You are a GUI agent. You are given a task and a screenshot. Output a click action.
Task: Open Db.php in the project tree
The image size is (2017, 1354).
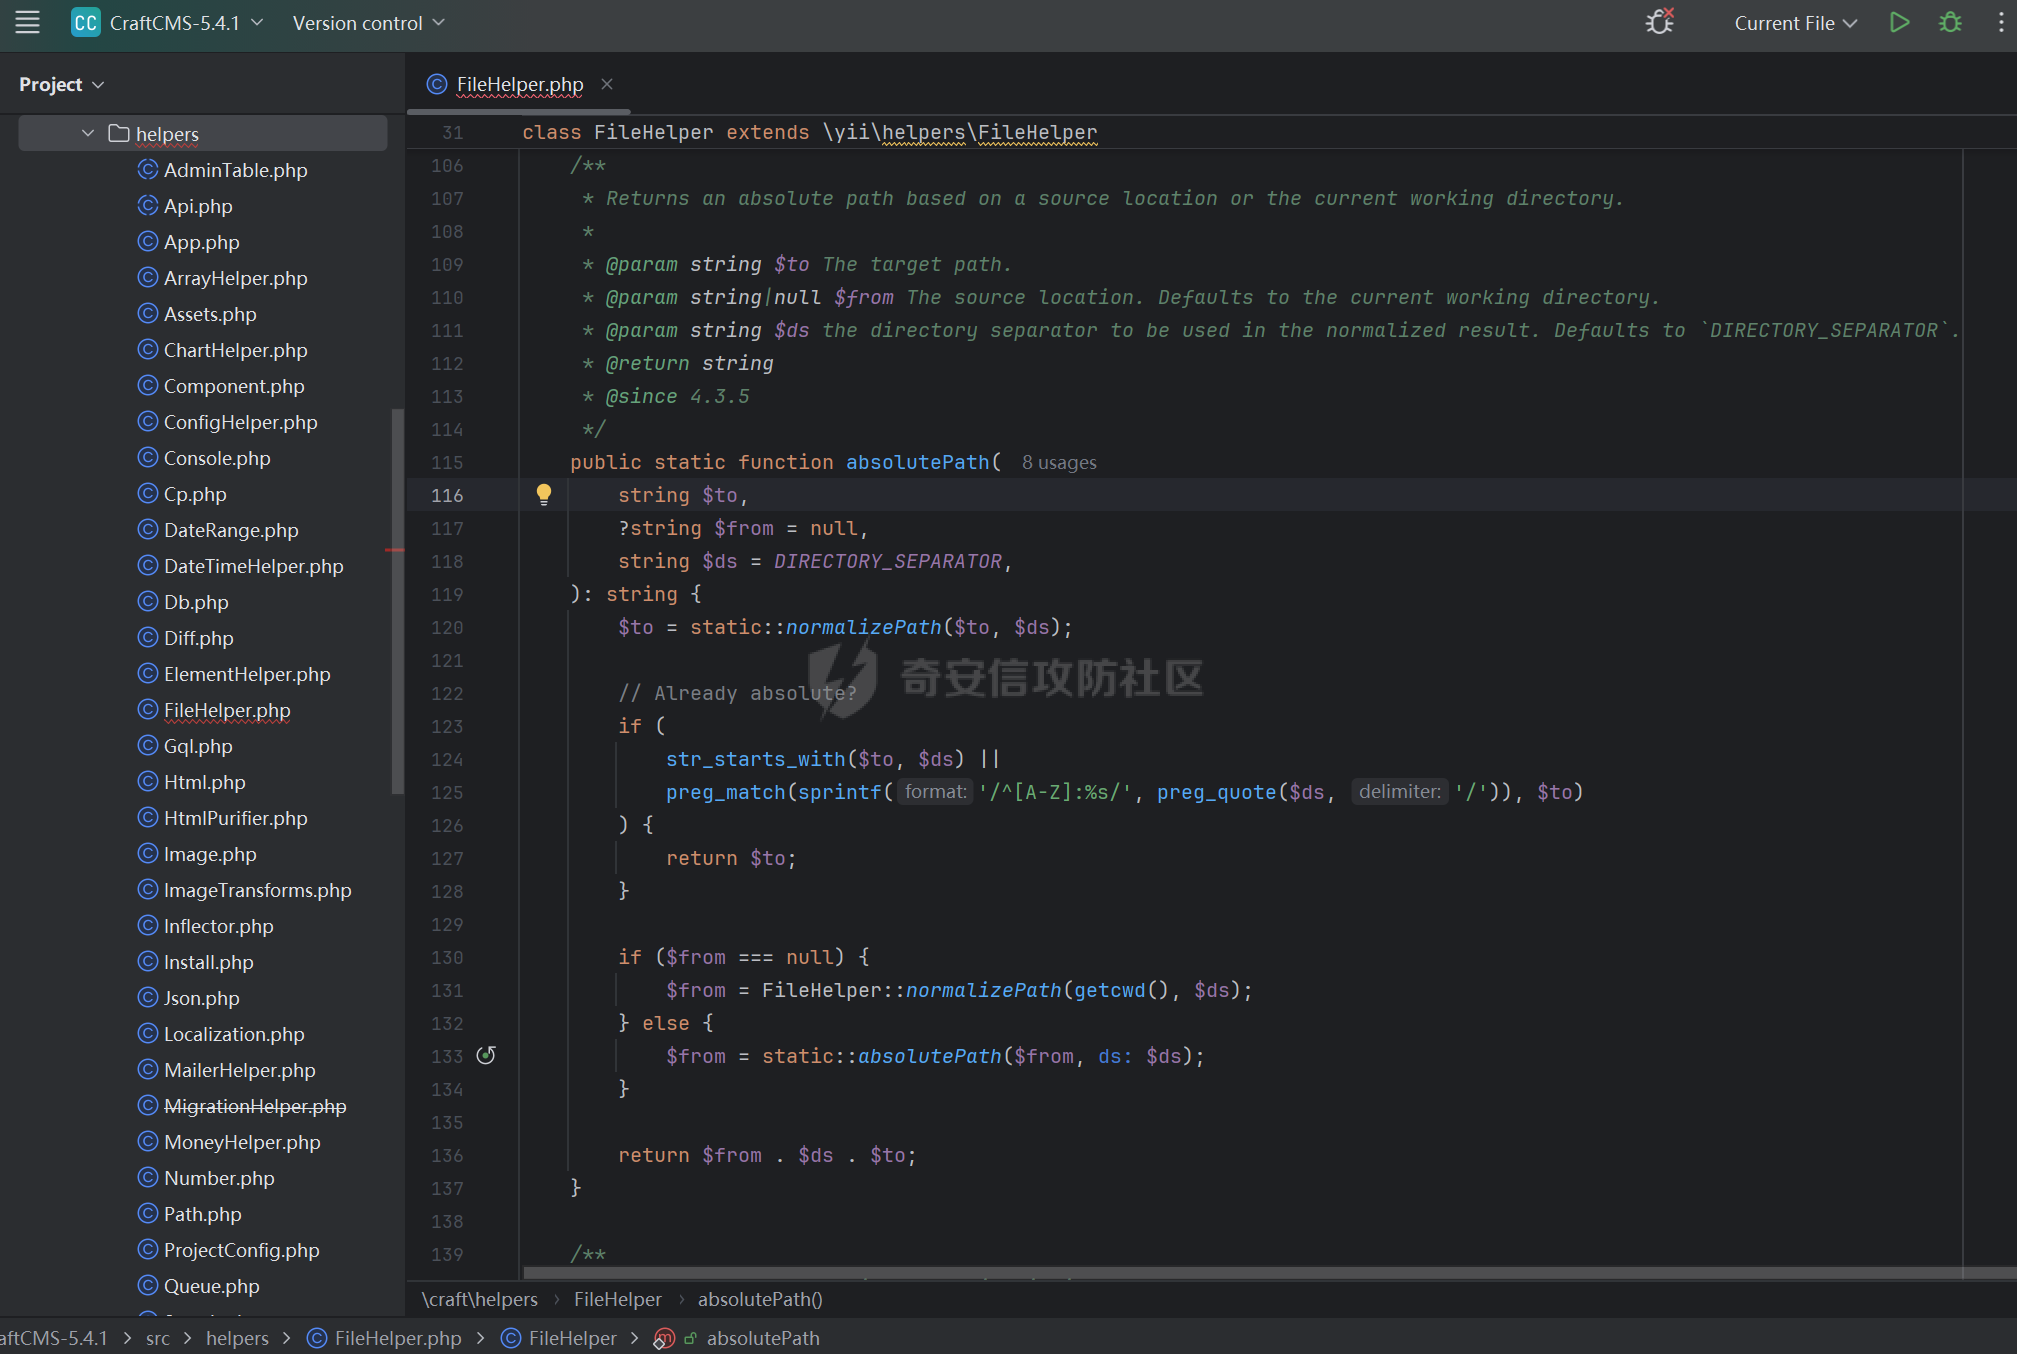click(x=196, y=602)
